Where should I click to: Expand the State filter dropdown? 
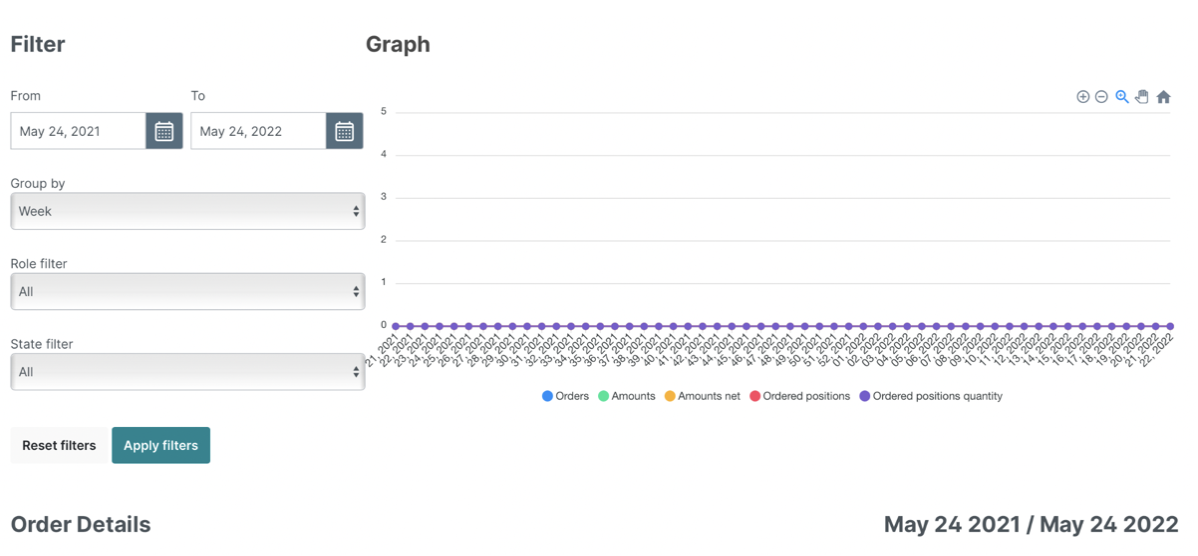click(x=188, y=372)
